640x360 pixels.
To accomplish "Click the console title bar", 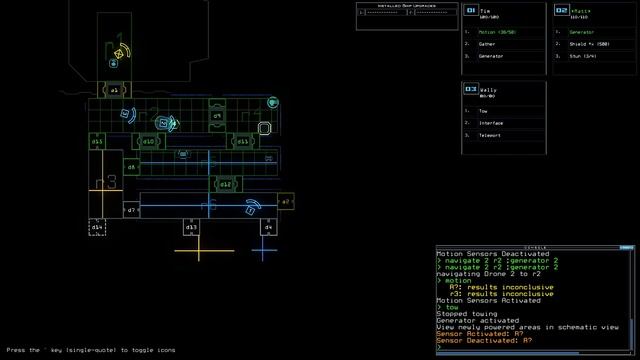I will pyautogui.click(x=535, y=247).
